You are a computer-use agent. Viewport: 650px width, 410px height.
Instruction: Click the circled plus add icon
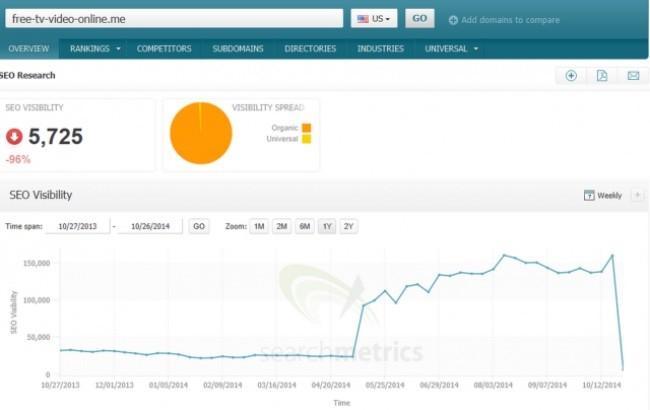coord(571,75)
